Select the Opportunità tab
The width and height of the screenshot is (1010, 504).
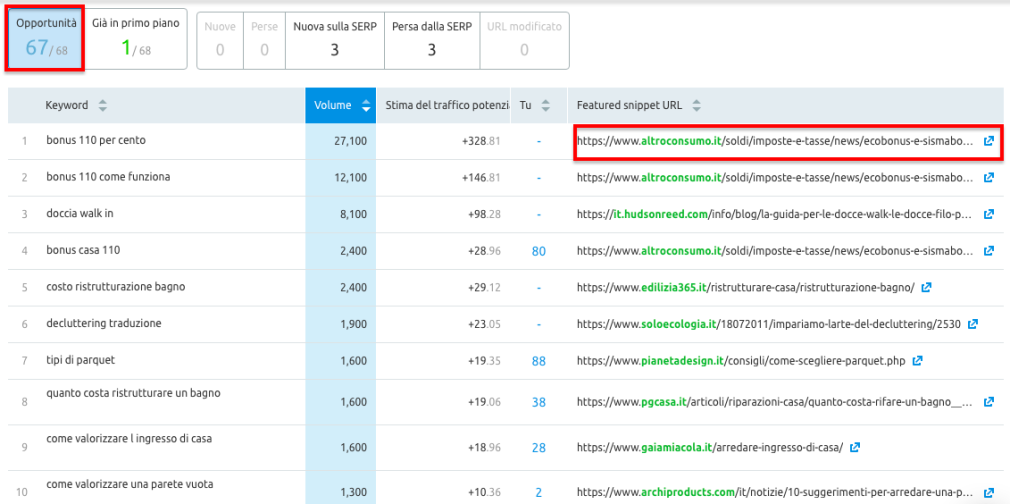pos(42,36)
